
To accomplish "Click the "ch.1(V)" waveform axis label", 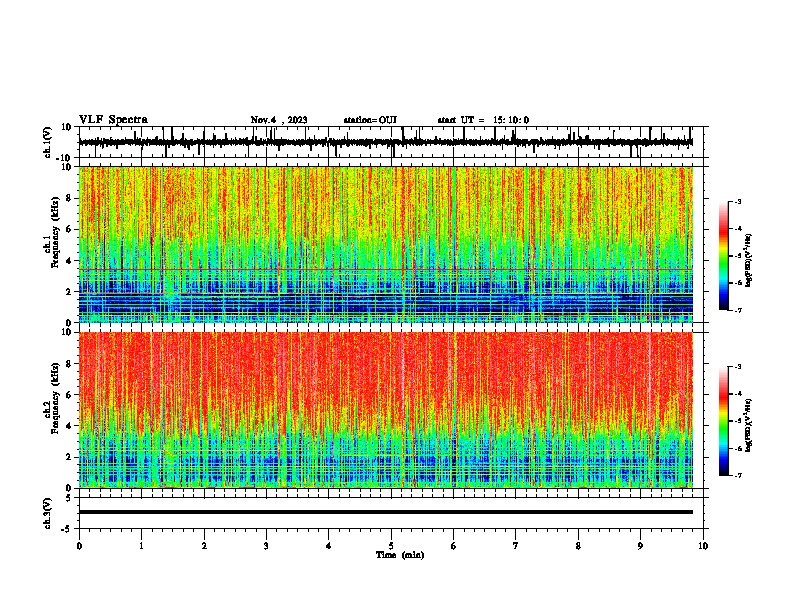I will tap(48, 142).
